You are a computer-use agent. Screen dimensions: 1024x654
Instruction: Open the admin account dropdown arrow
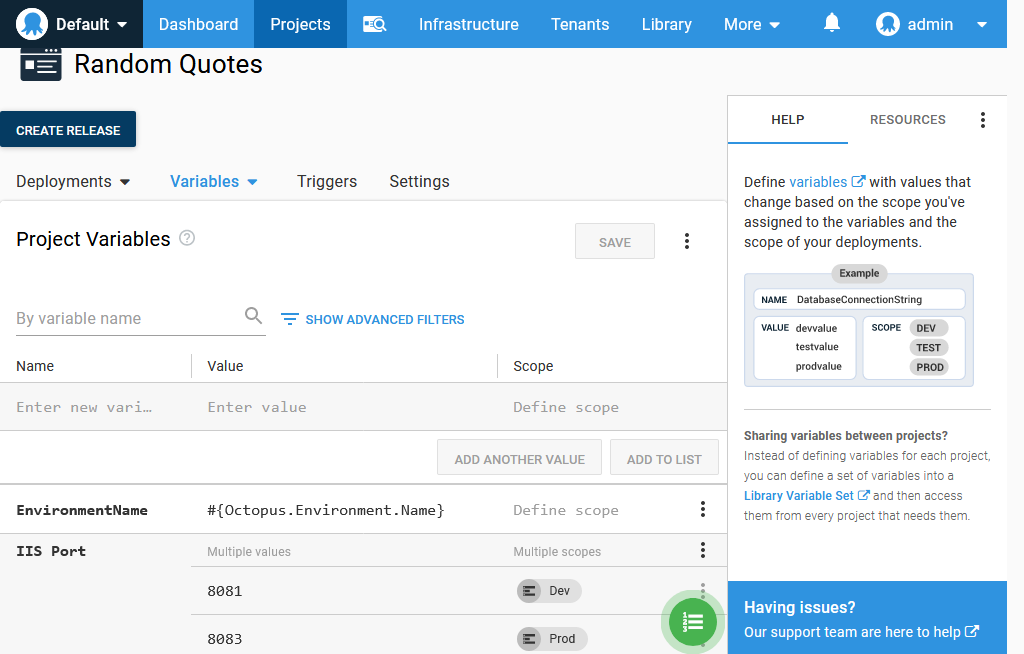pos(982,25)
